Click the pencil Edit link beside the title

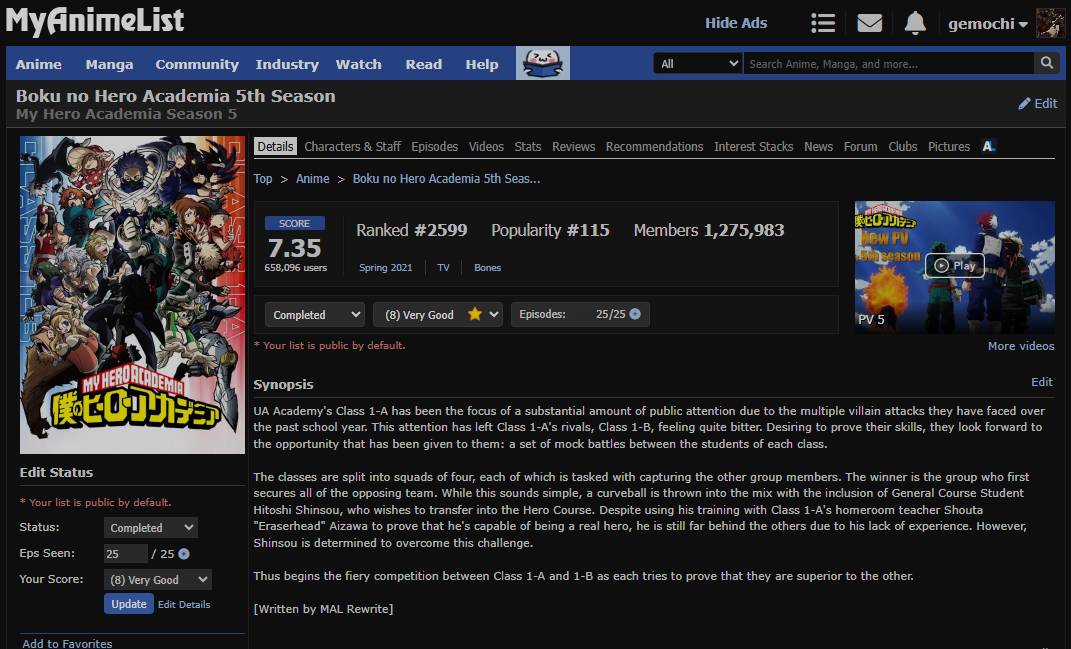[x=1038, y=103]
